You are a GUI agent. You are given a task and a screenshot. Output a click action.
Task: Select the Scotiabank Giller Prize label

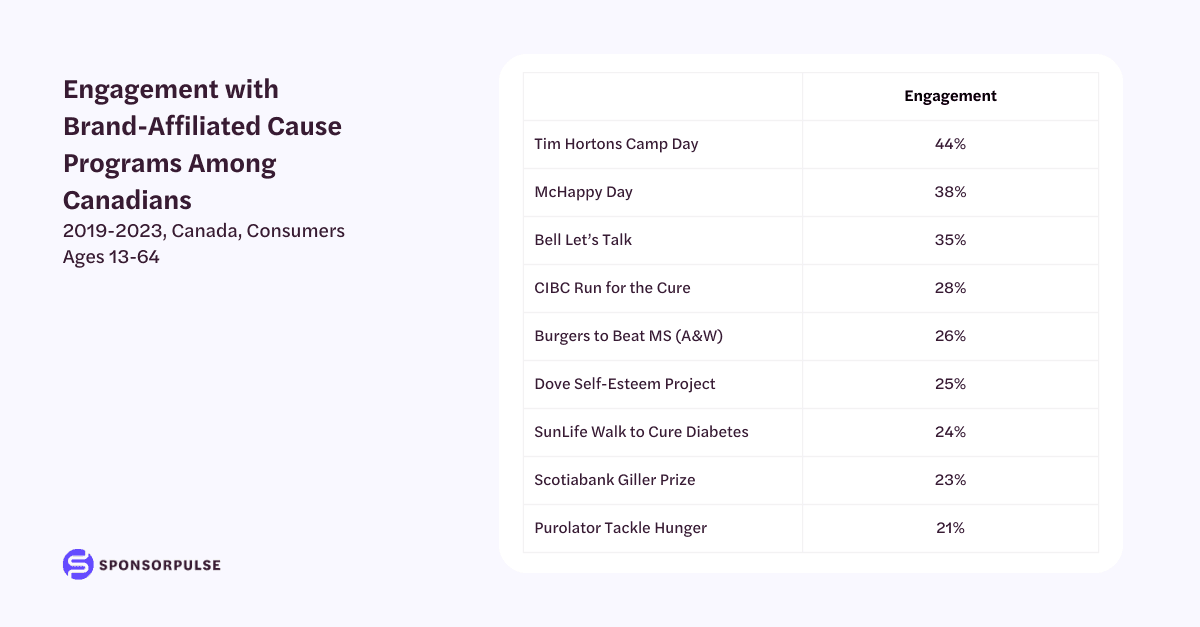[x=615, y=480]
